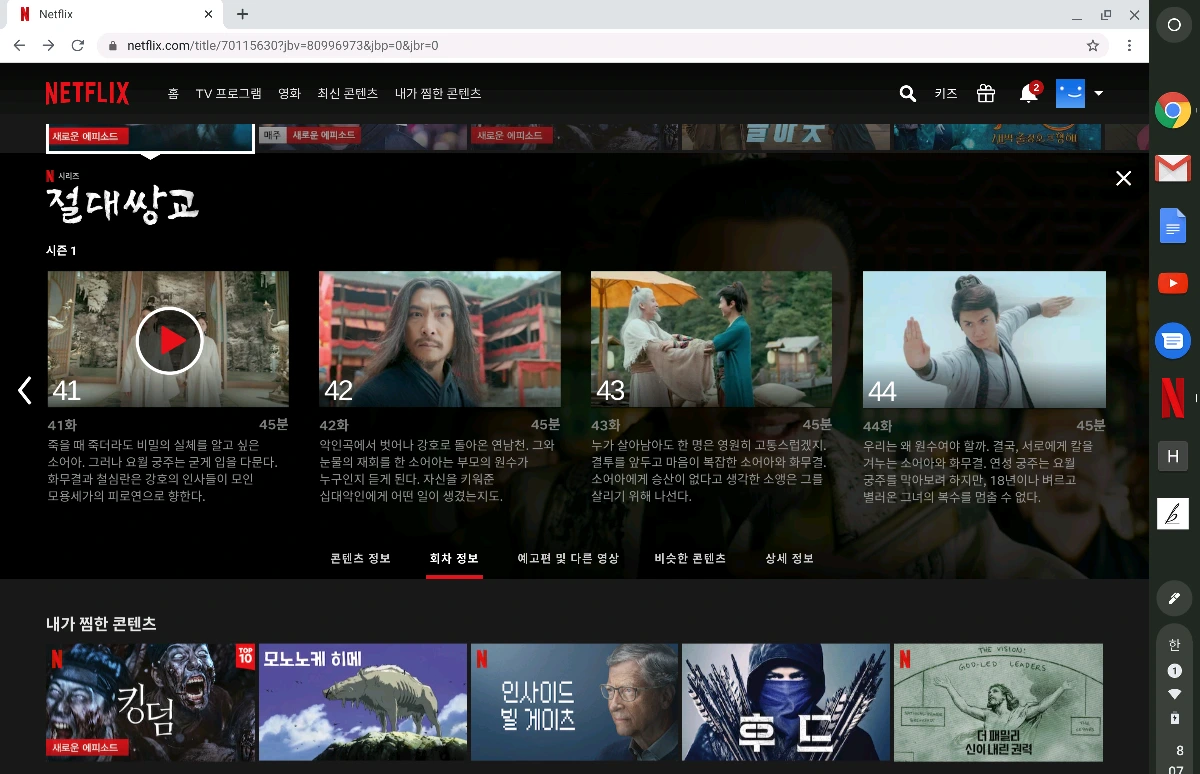Go back in Chrome browser
Image resolution: width=1200 pixels, height=774 pixels.
coord(20,45)
